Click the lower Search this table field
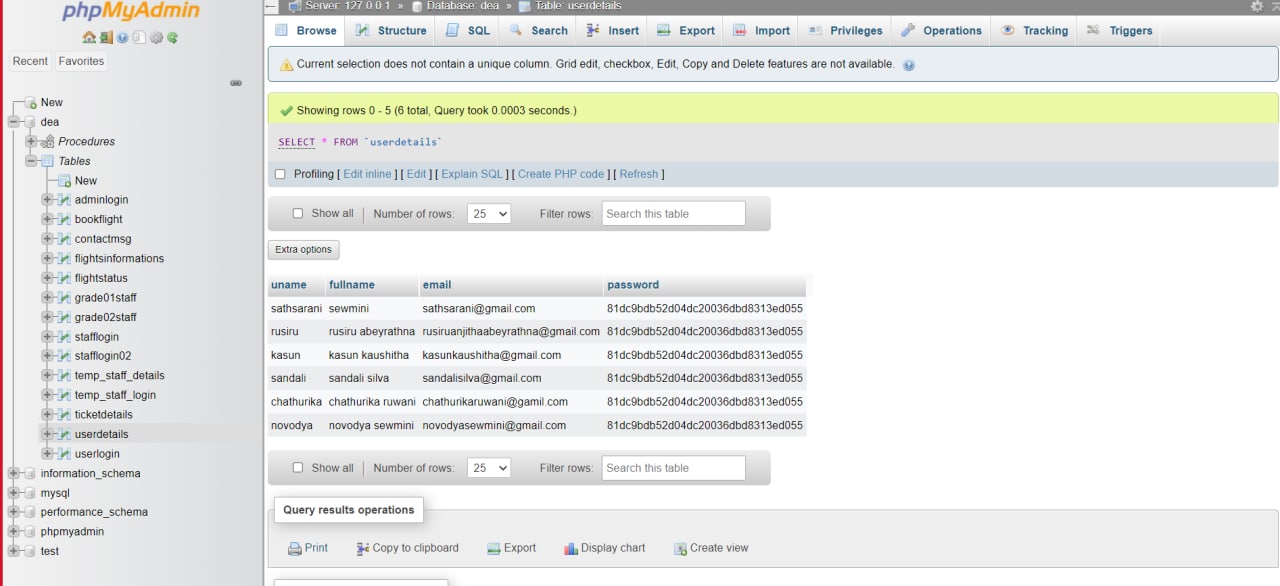 pyautogui.click(x=673, y=467)
